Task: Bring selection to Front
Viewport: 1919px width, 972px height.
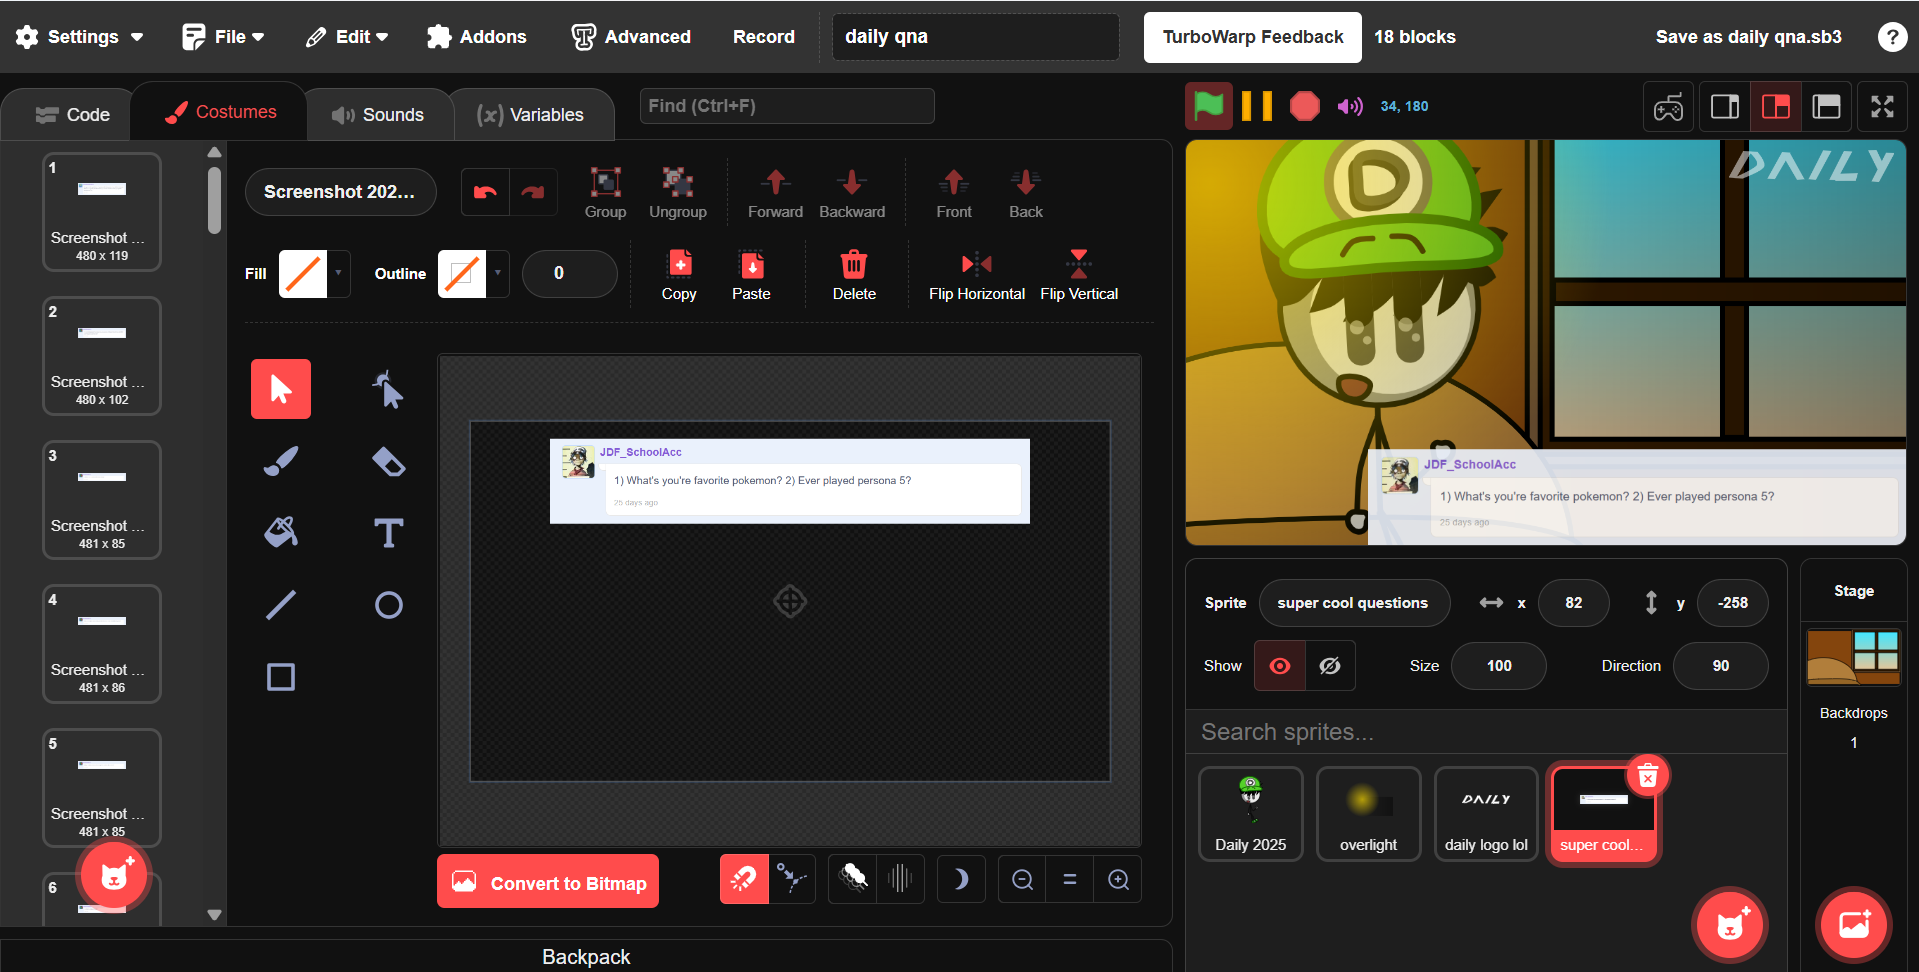Action: coord(954,193)
